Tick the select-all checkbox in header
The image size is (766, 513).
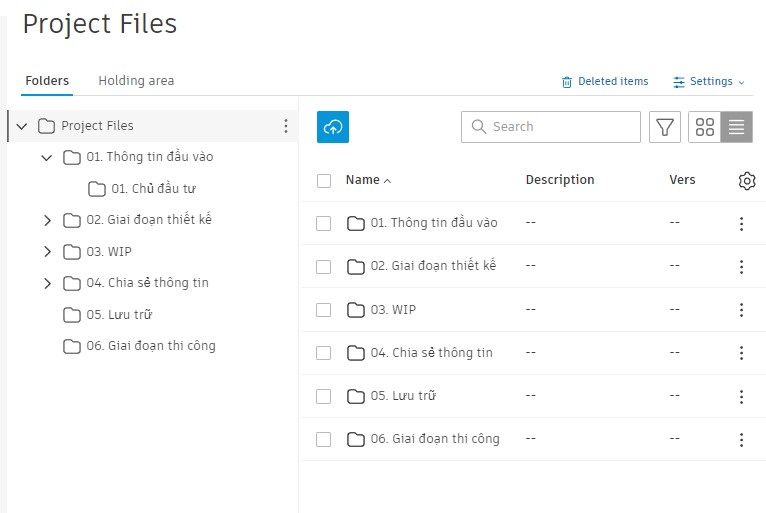coord(324,181)
